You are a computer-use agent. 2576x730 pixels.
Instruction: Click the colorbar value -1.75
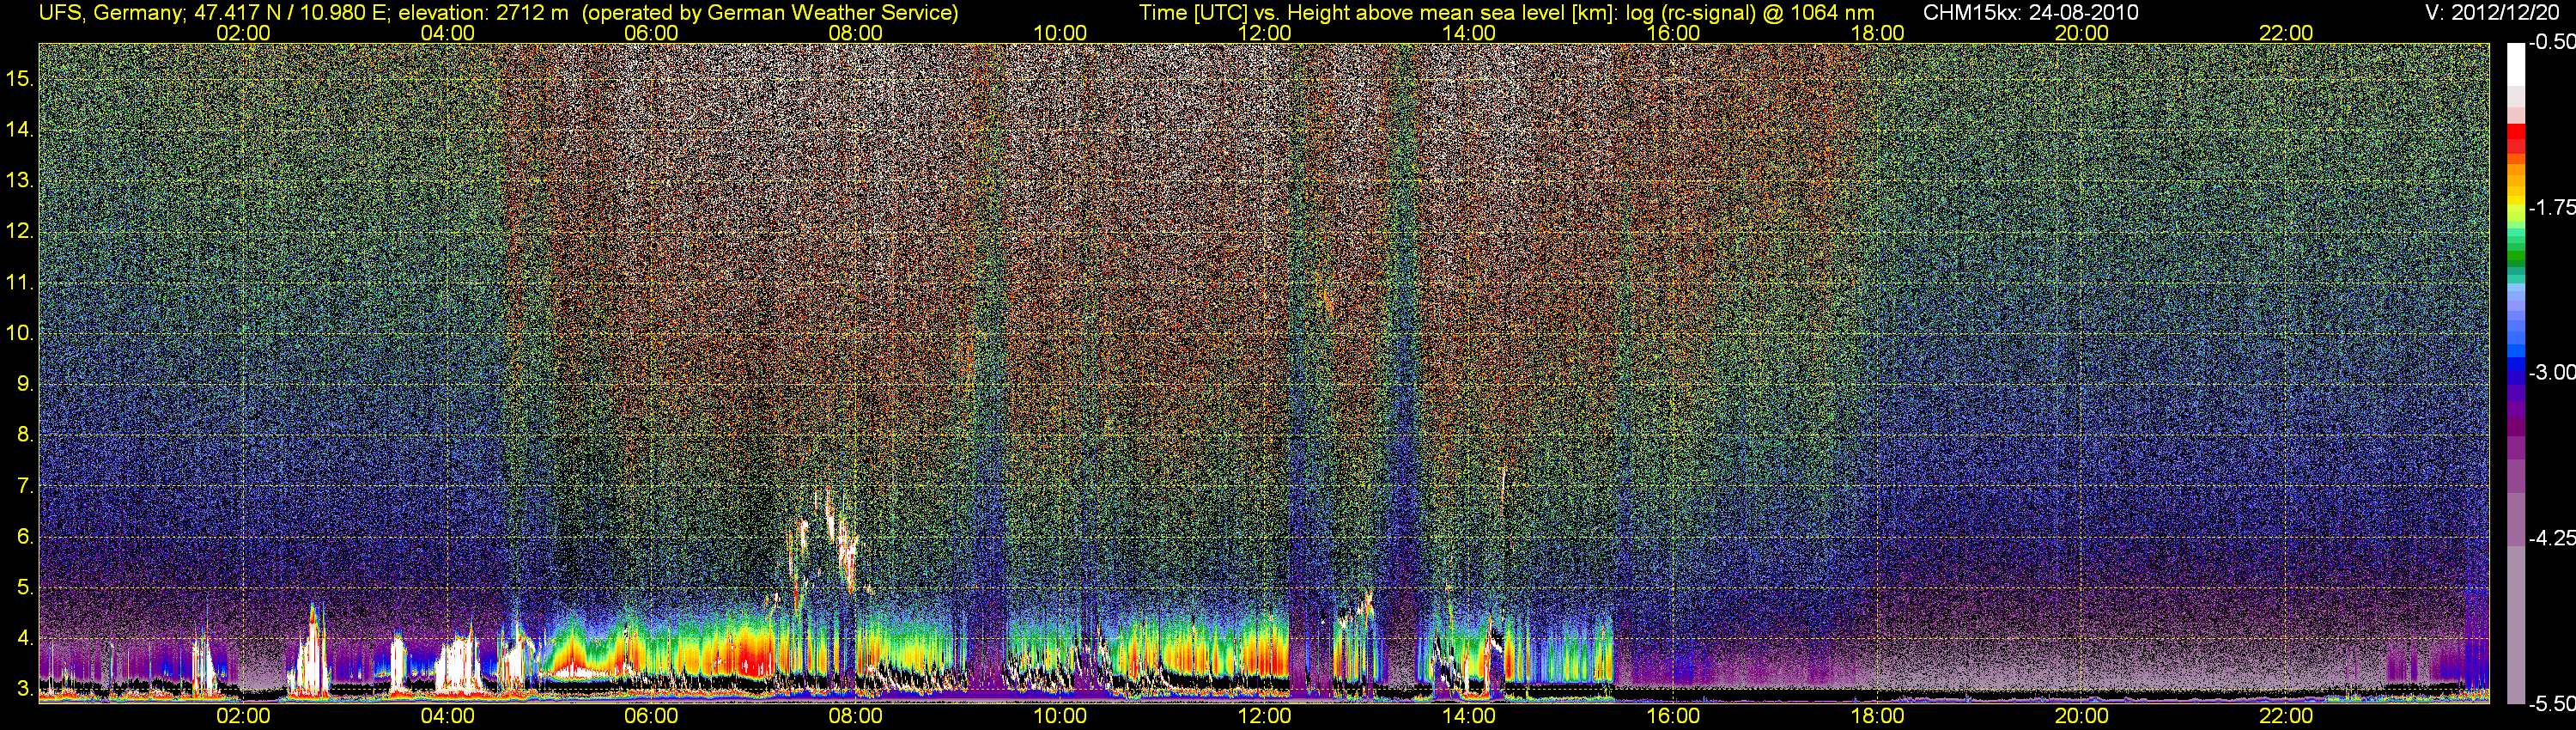(x=2551, y=208)
